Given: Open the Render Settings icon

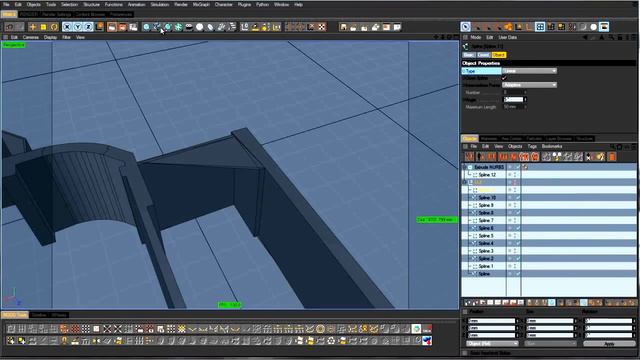Looking at the screenshot, I should pyautogui.click(x=133, y=27).
